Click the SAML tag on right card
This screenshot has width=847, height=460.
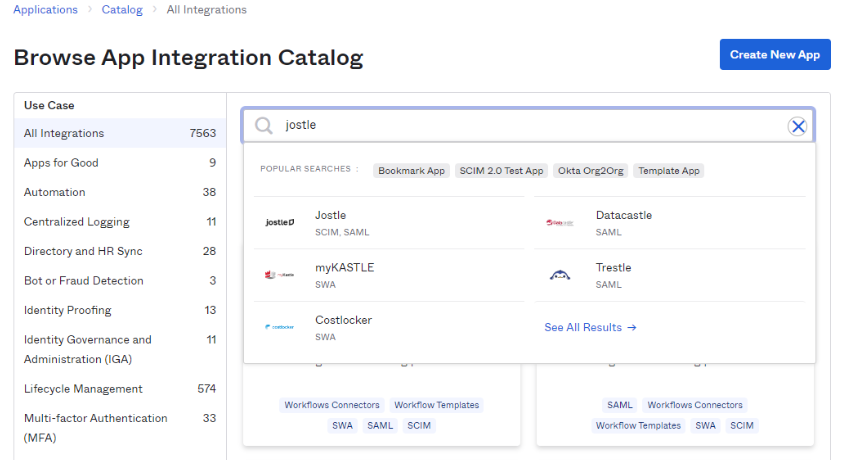(620, 405)
